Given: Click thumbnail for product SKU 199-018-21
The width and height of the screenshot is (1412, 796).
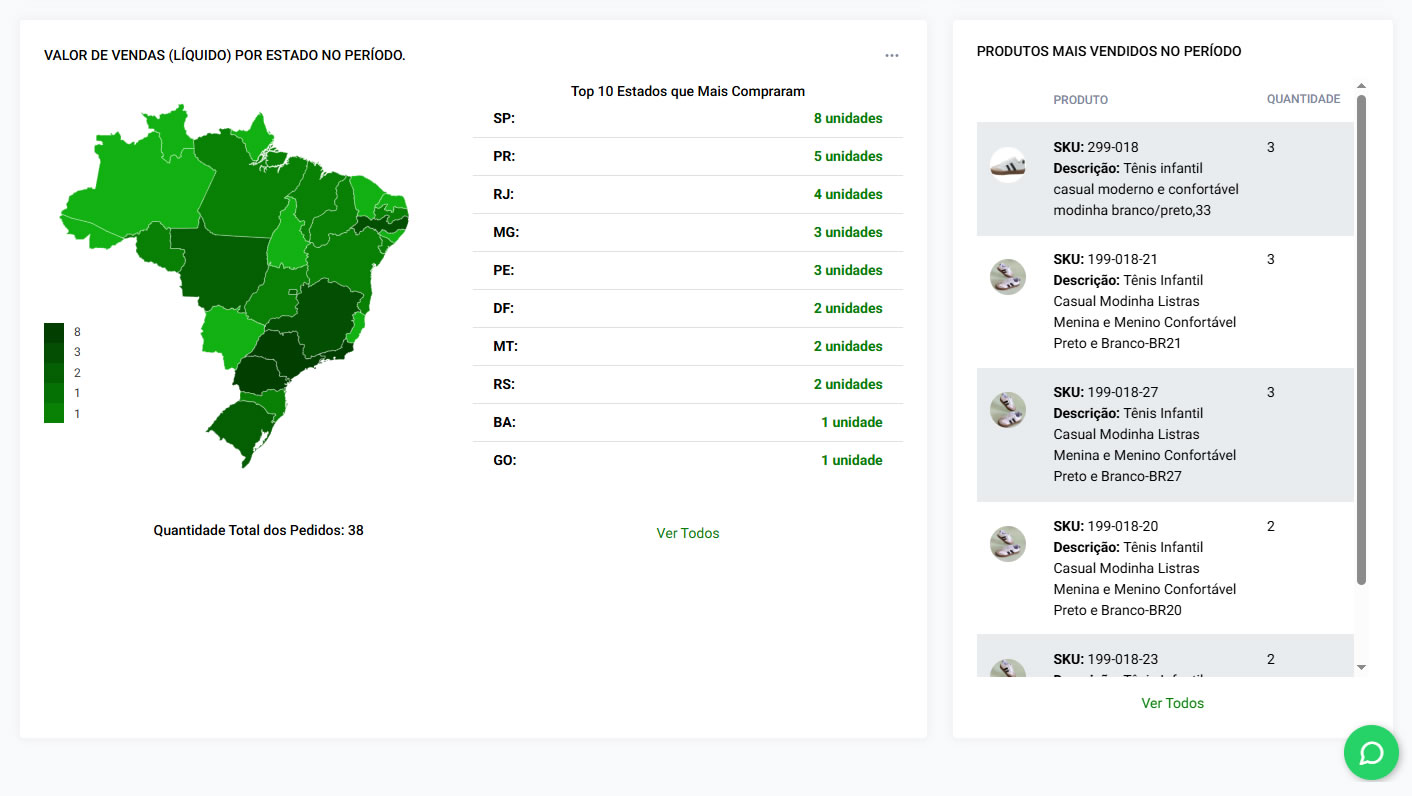Looking at the screenshot, I should tap(1008, 277).
